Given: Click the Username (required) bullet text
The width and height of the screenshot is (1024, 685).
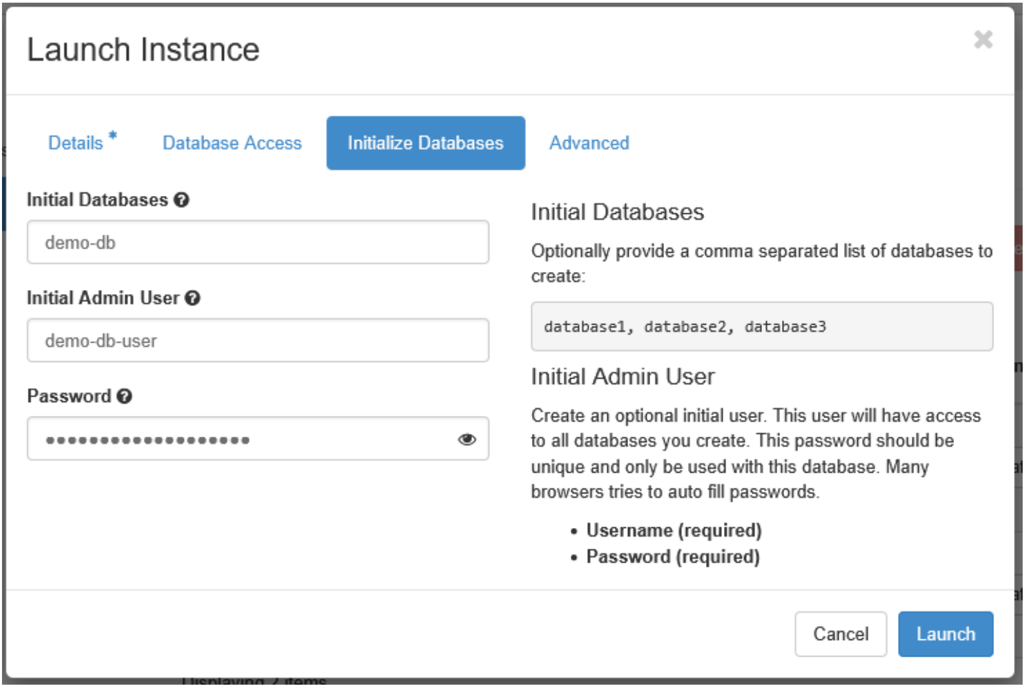Looking at the screenshot, I should [673, 530].
